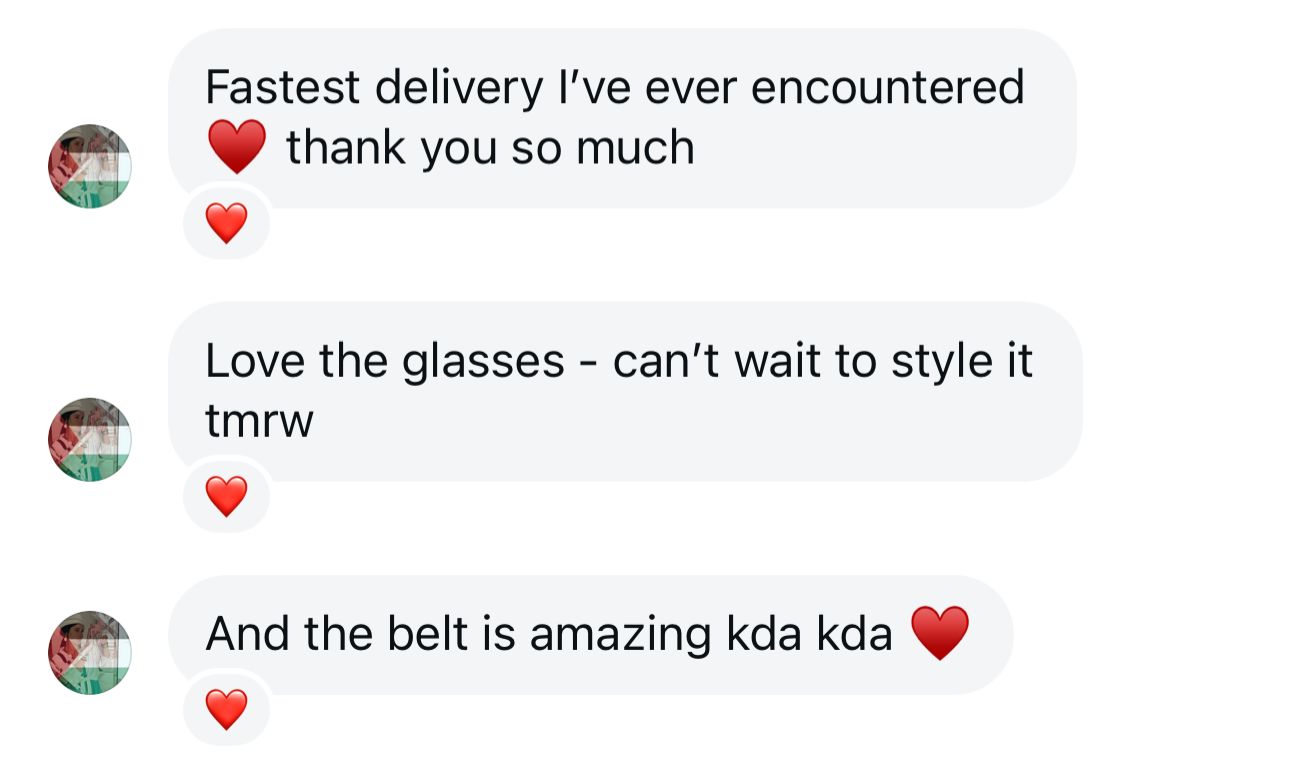Click heart reaction under the belt message
This screenshot has width=1290, height=779.
point(226,709)
